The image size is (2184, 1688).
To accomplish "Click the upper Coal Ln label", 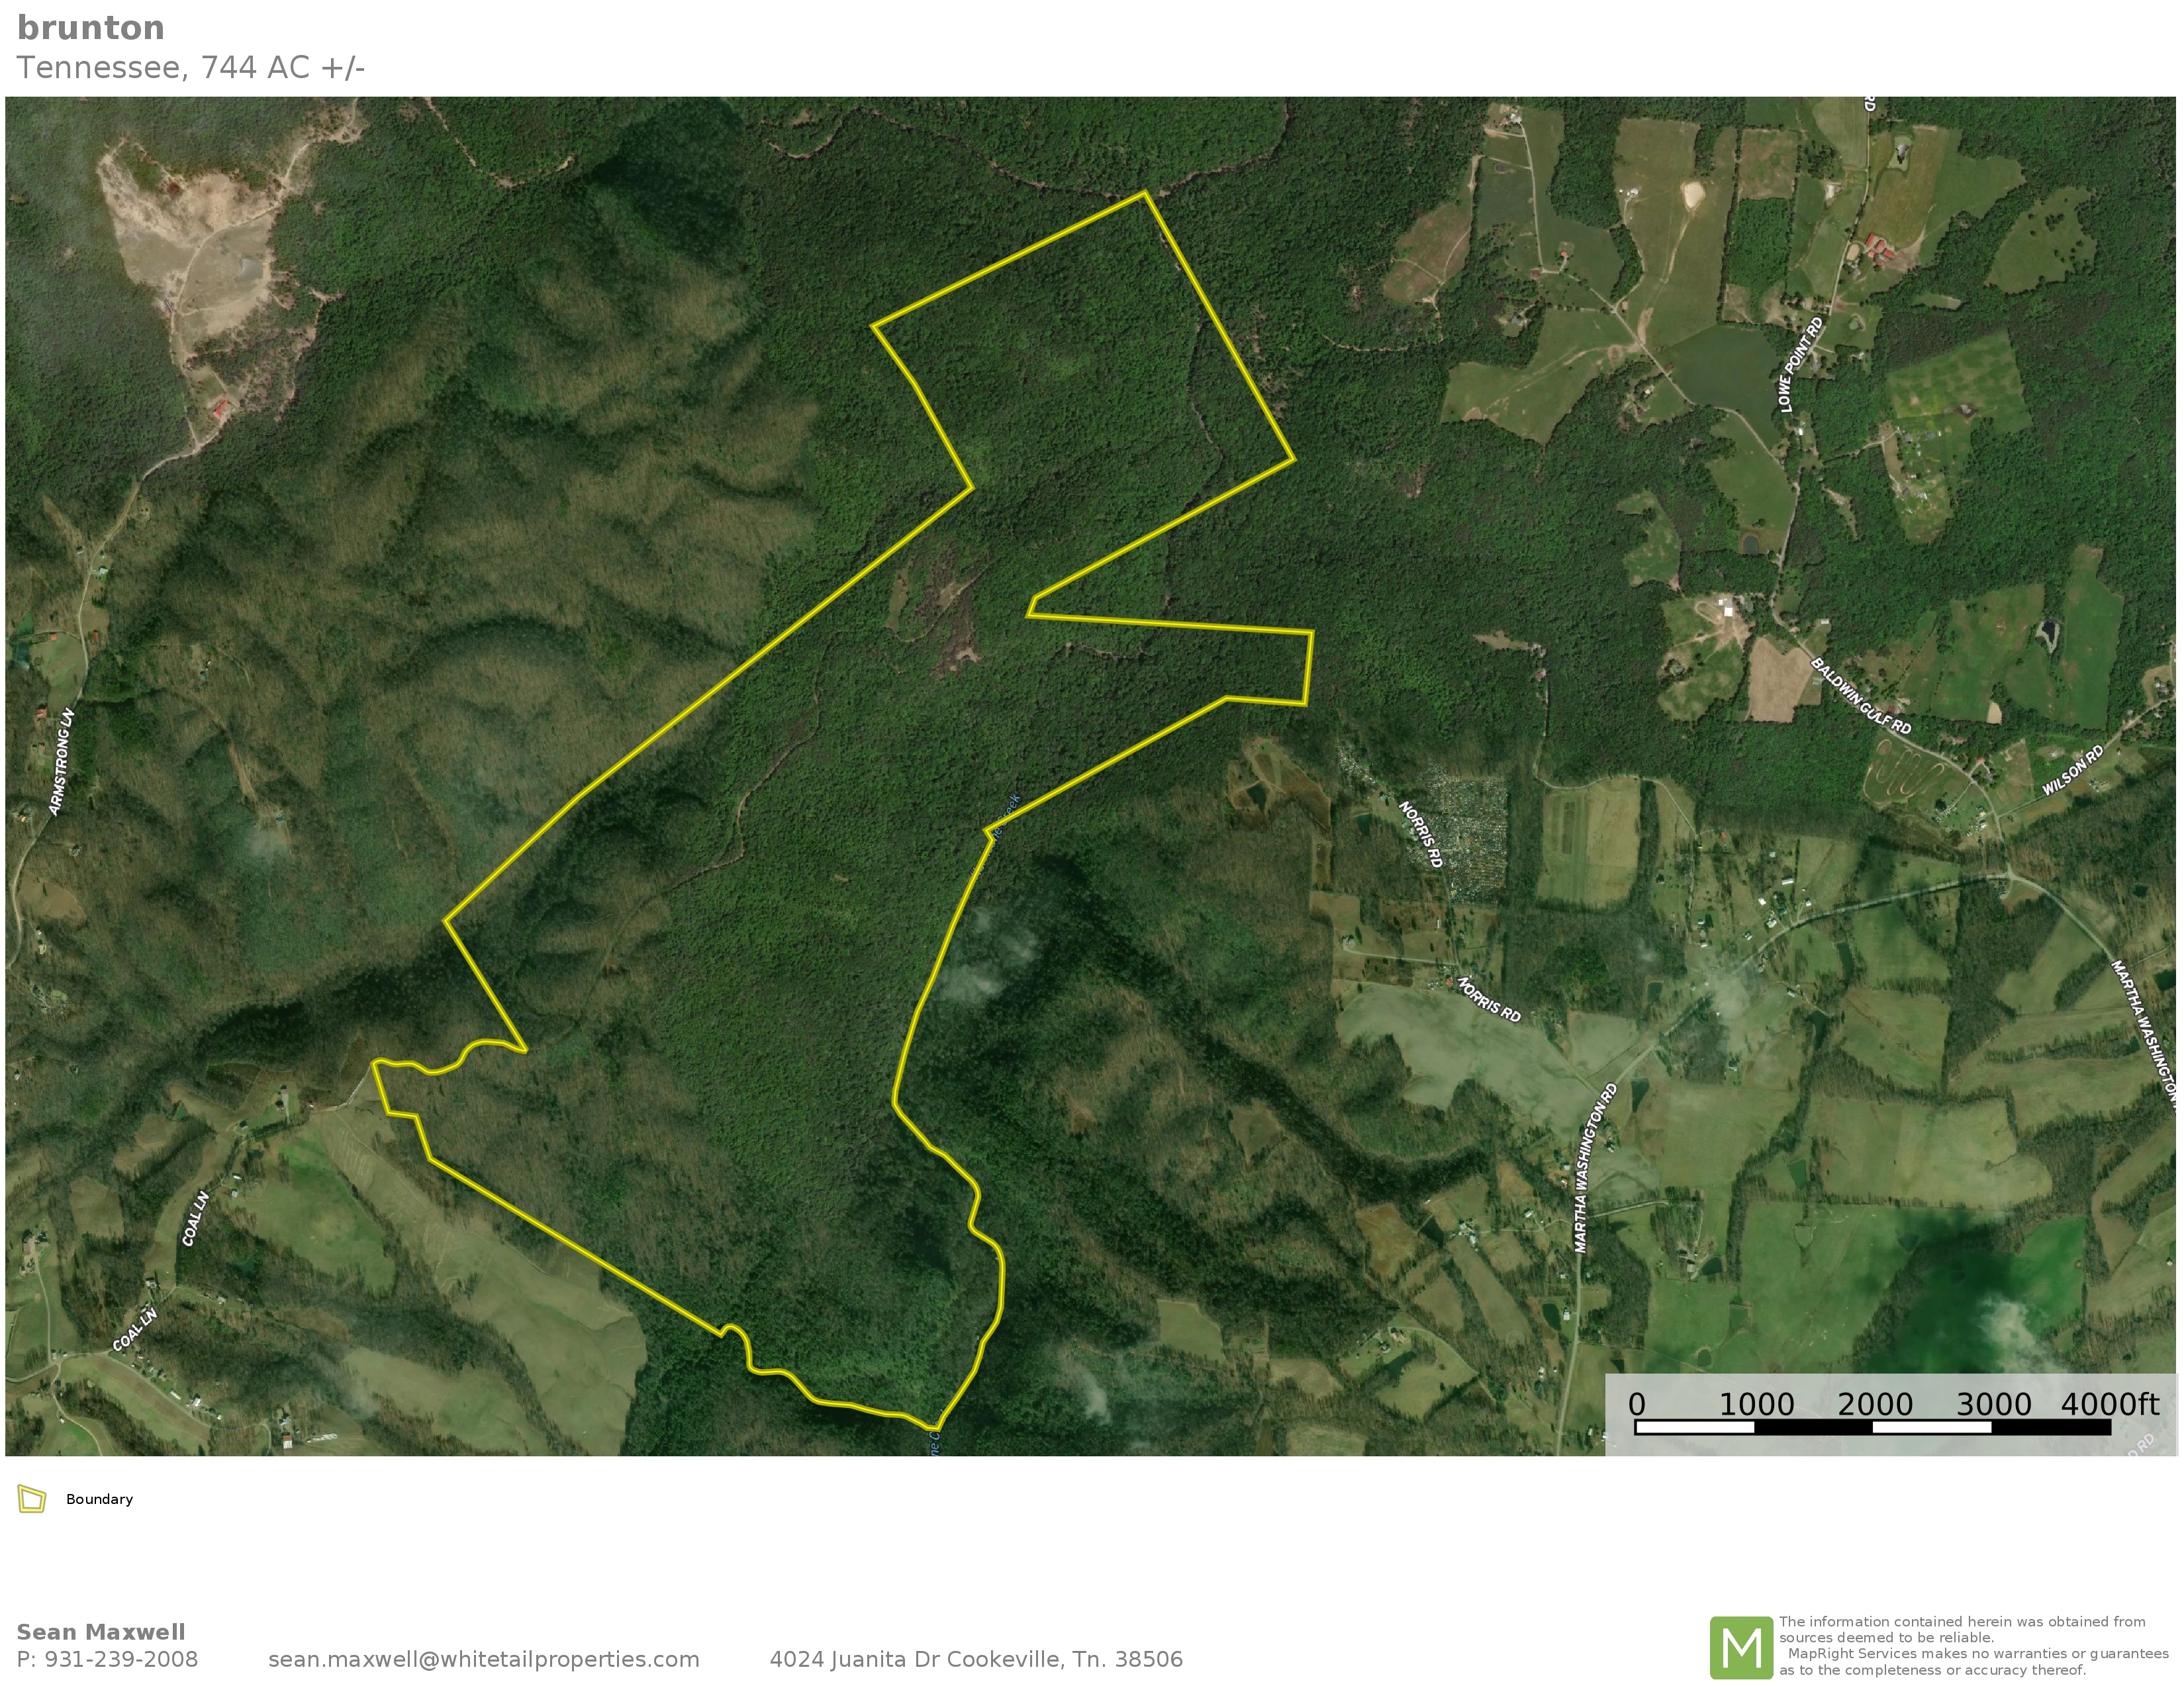I will click(x=196, y=1218).
